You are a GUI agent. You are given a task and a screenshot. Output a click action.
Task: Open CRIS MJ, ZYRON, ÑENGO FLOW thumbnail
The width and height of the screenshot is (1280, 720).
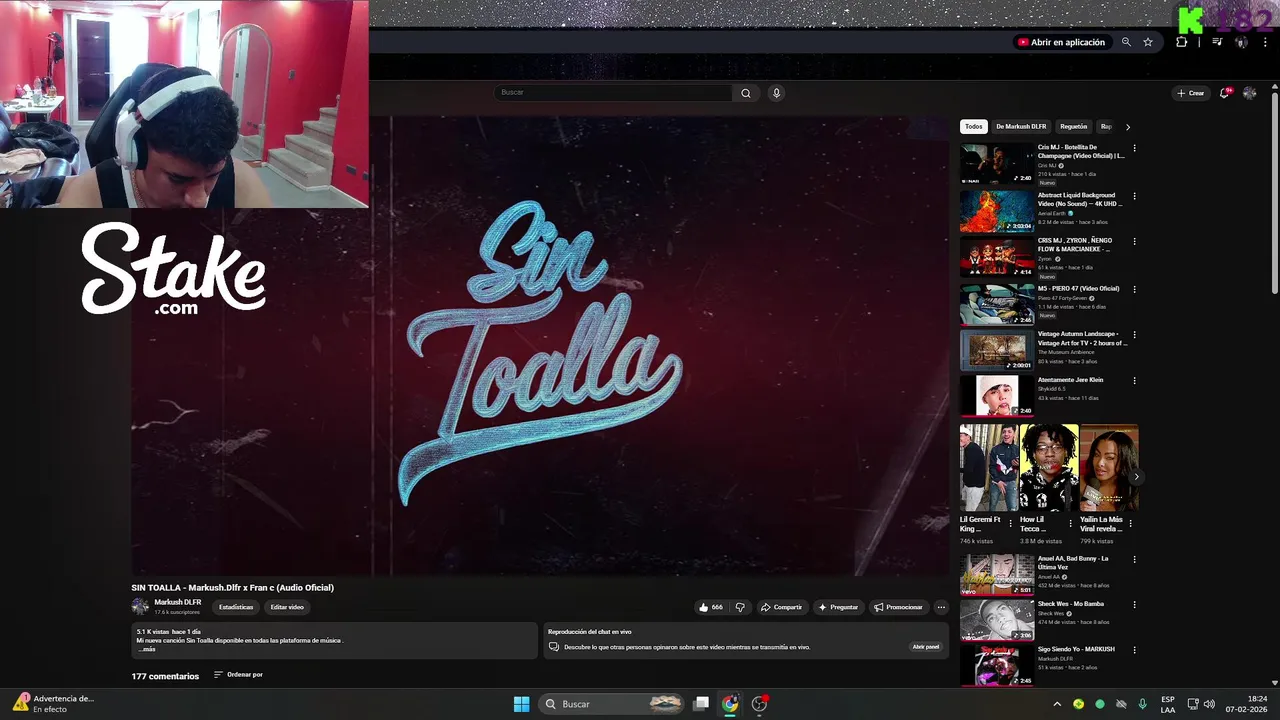[997, 257]
